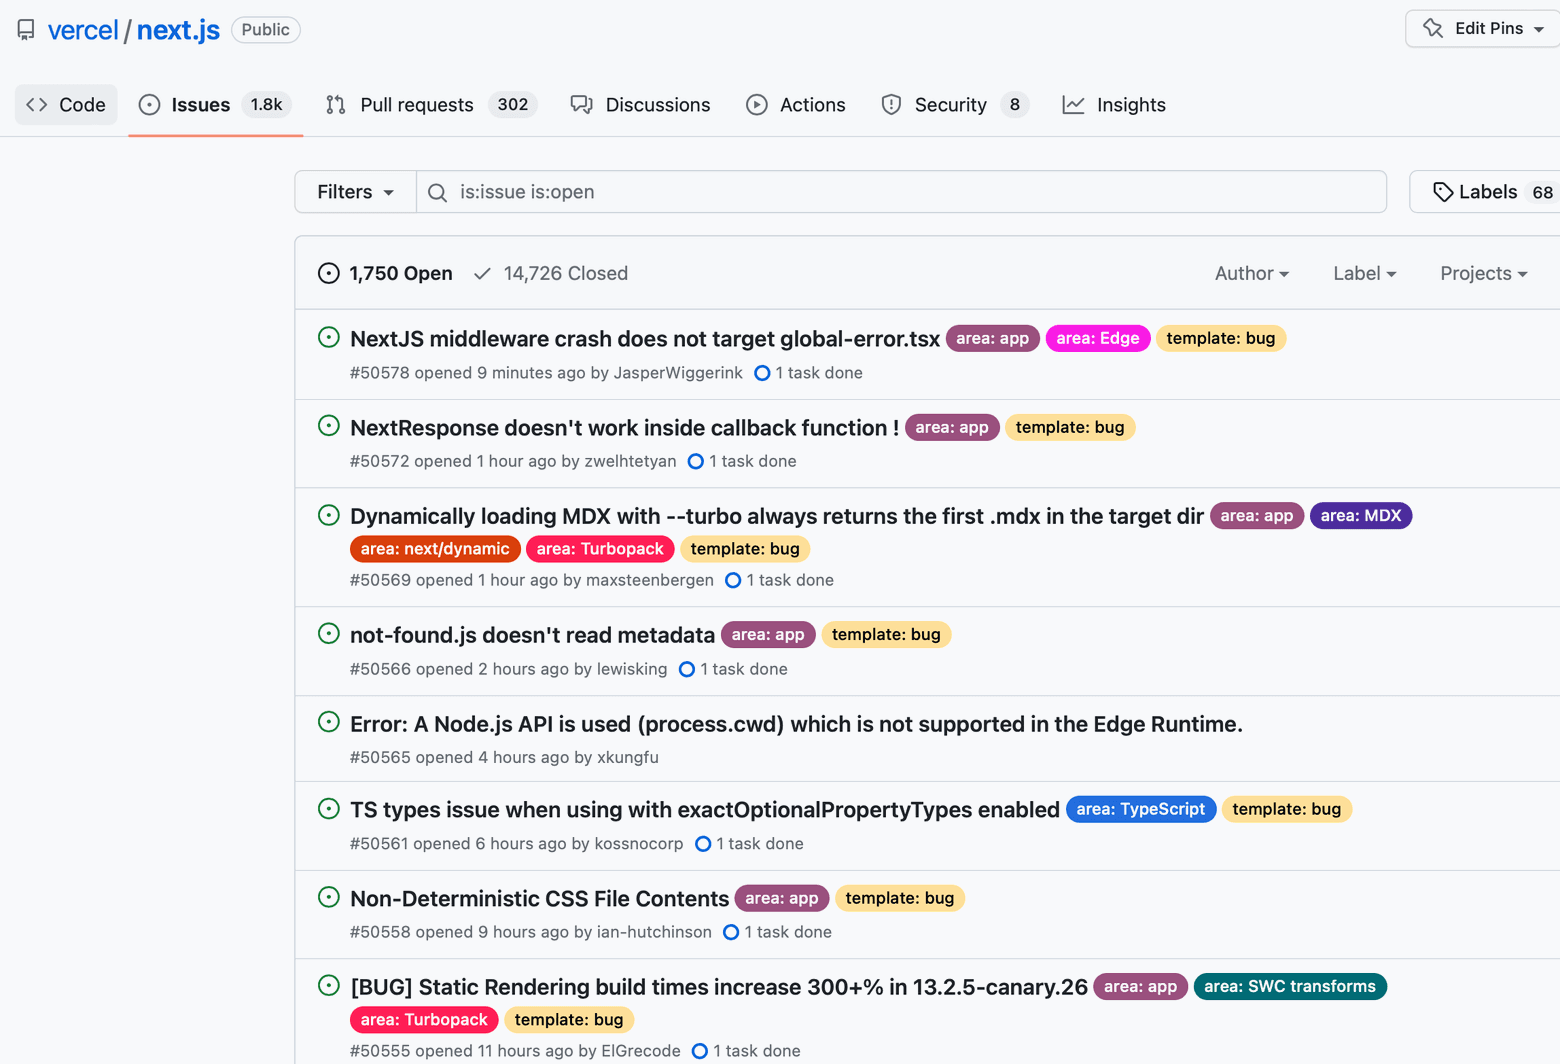Open the Filters dropdown
1560x1064 pixels.
pos(355,192)
